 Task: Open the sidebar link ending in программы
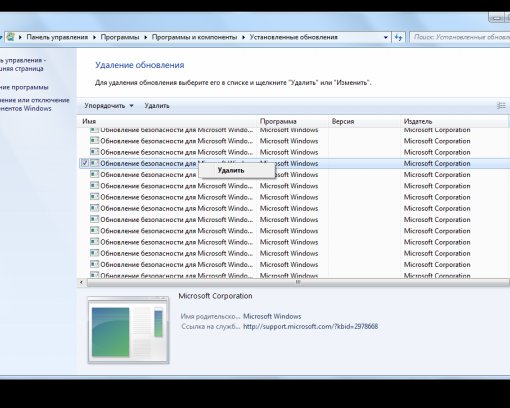tap(24, 87)
